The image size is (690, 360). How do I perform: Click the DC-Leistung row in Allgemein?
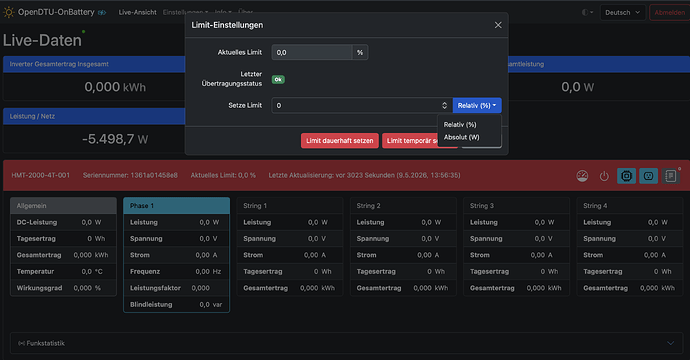point(63,222)
